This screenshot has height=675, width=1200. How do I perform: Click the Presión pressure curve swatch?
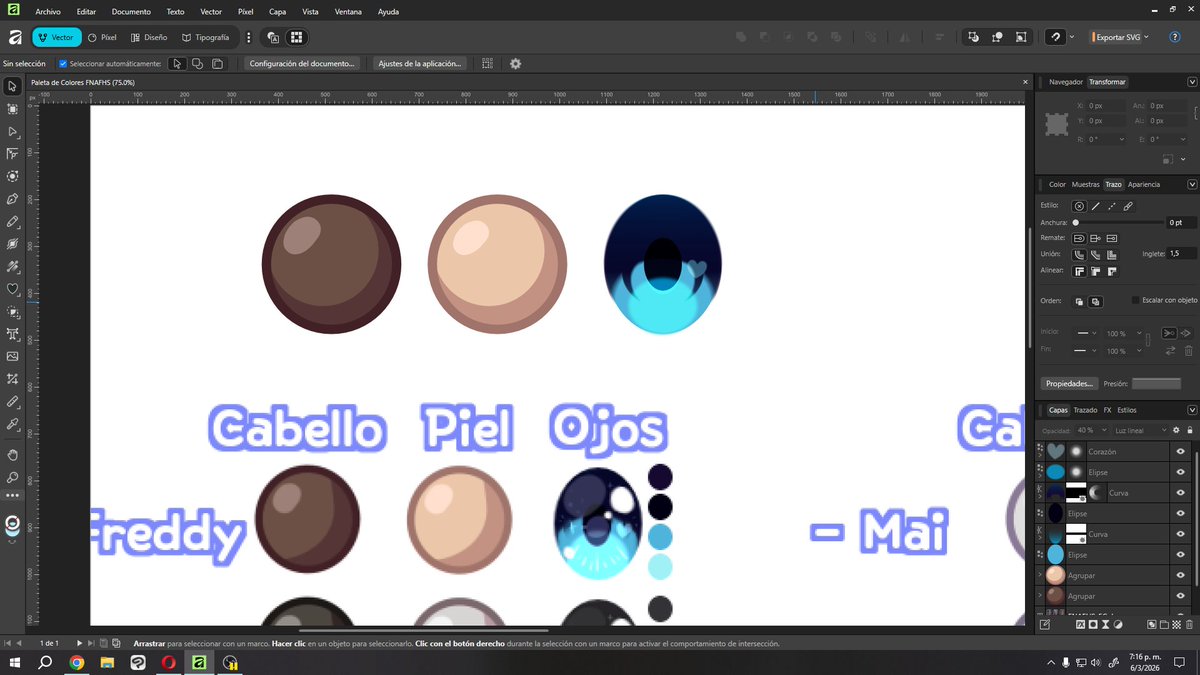tap(1156, 383)
